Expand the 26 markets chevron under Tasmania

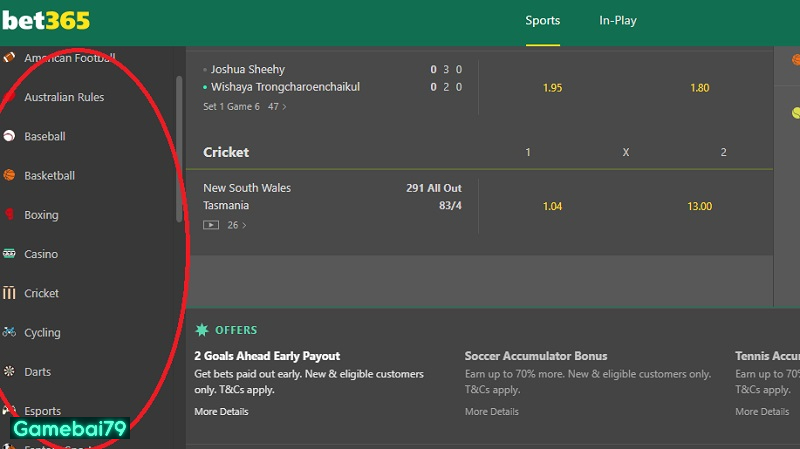tap(244, 226)
